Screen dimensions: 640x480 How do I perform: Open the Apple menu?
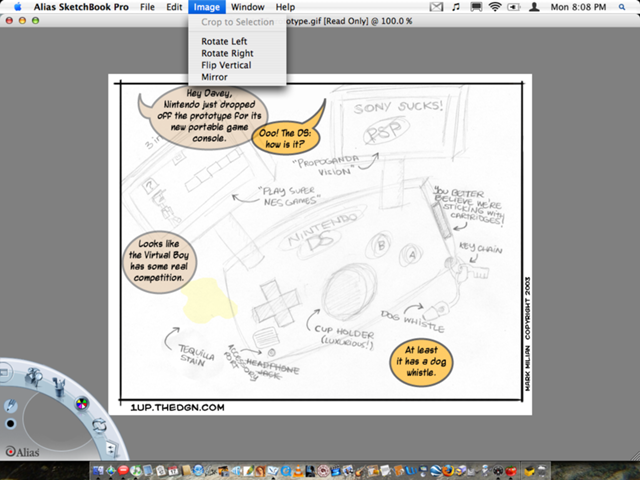coord(17,7)
